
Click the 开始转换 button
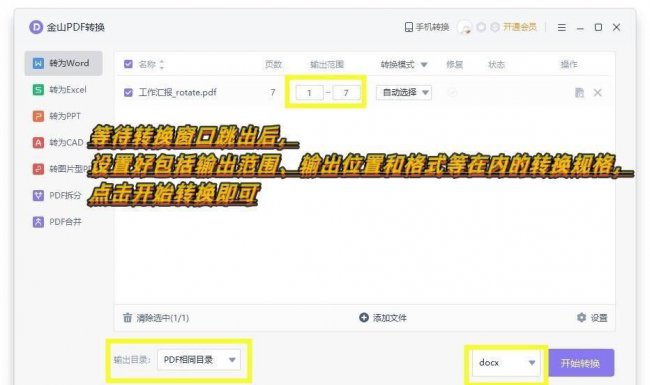tap(580, 363)
